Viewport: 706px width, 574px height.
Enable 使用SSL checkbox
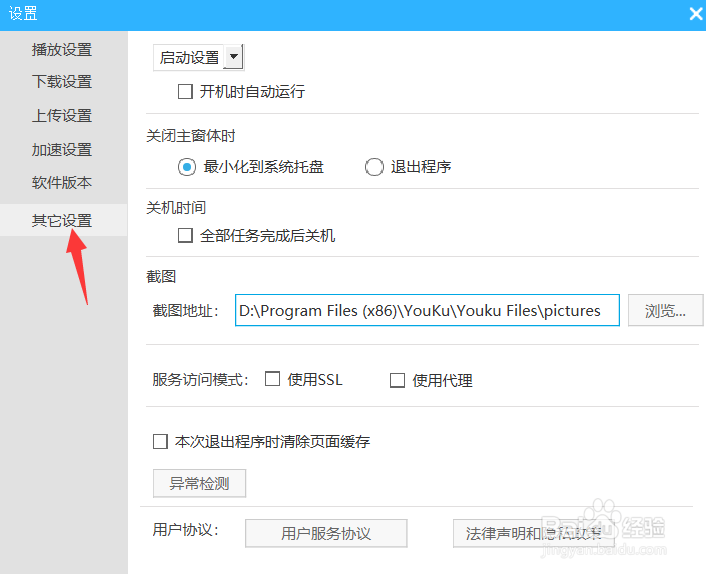(272, 379)
